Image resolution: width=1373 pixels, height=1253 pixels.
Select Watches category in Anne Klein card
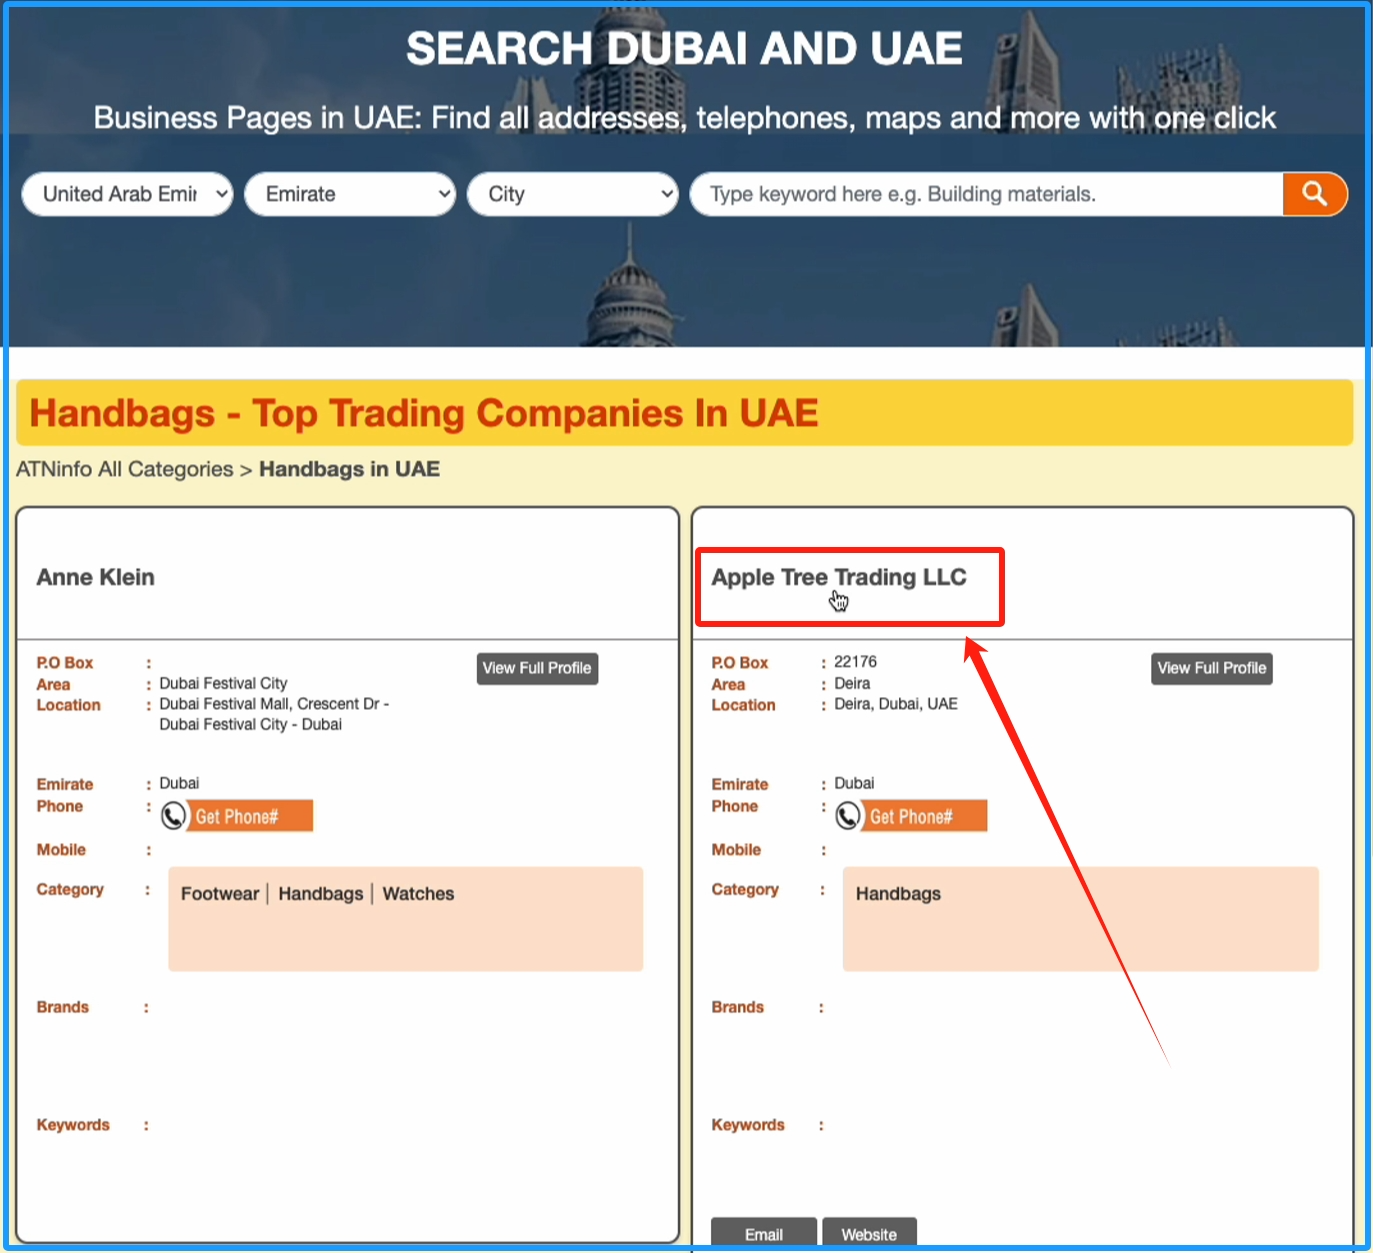[x=418, y=894]
